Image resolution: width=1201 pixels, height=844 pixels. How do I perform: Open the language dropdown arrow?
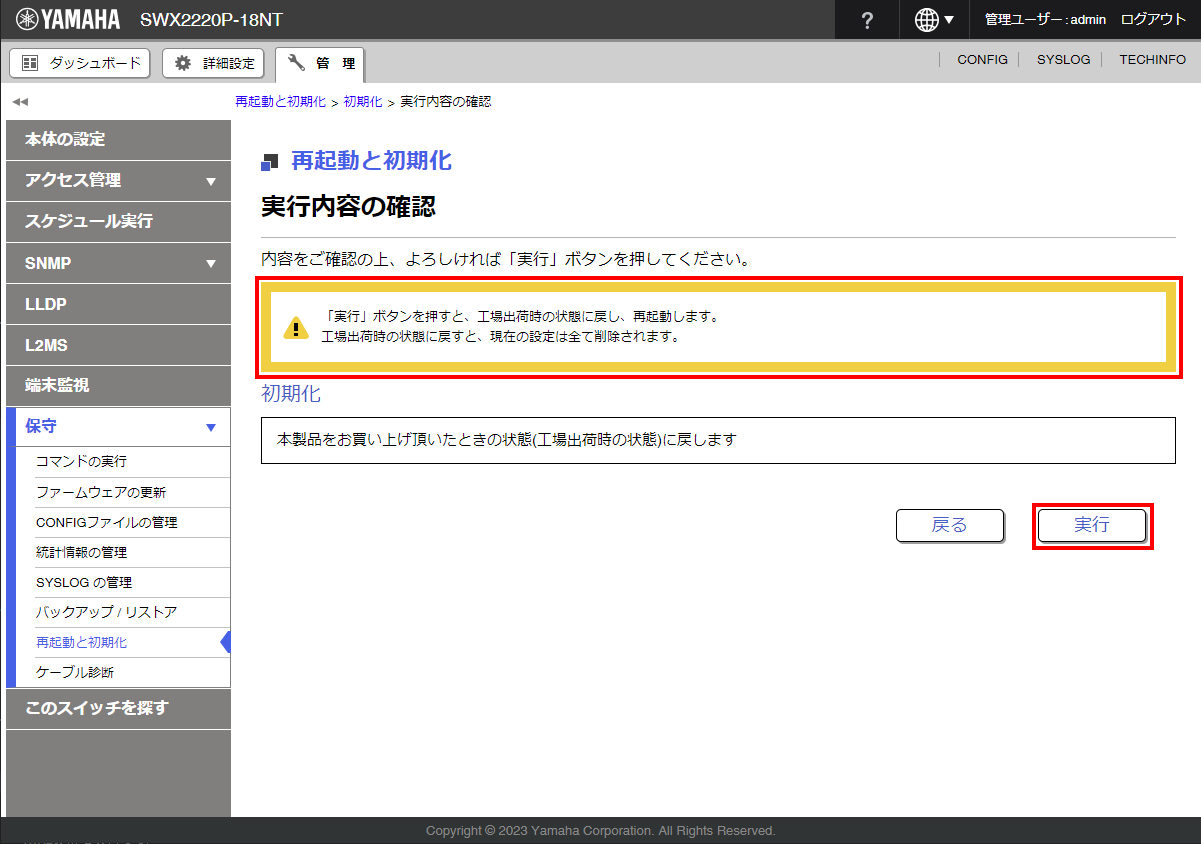tap(951, 19)
